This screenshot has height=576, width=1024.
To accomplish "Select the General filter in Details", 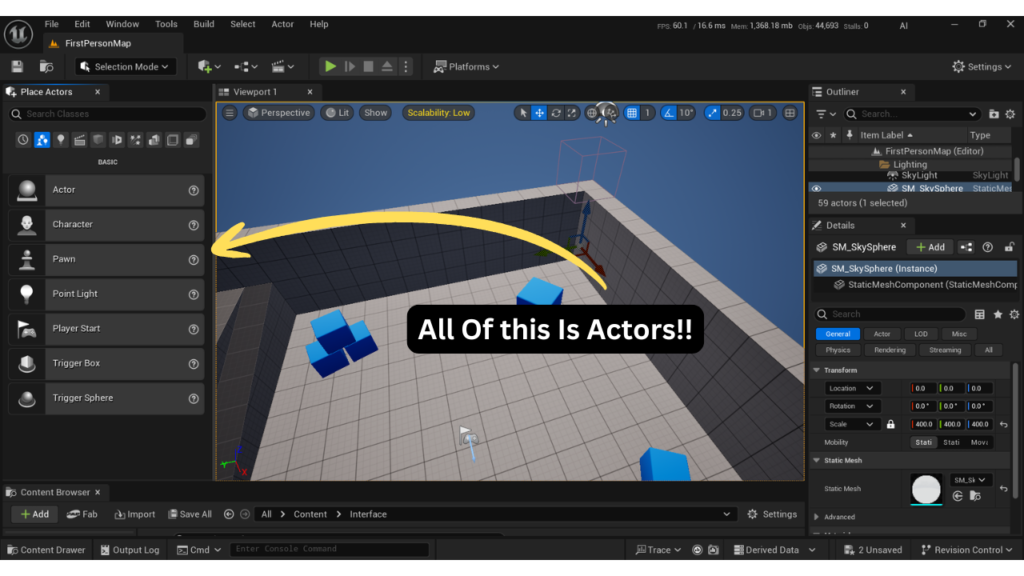I will click(x=838, y=334).
